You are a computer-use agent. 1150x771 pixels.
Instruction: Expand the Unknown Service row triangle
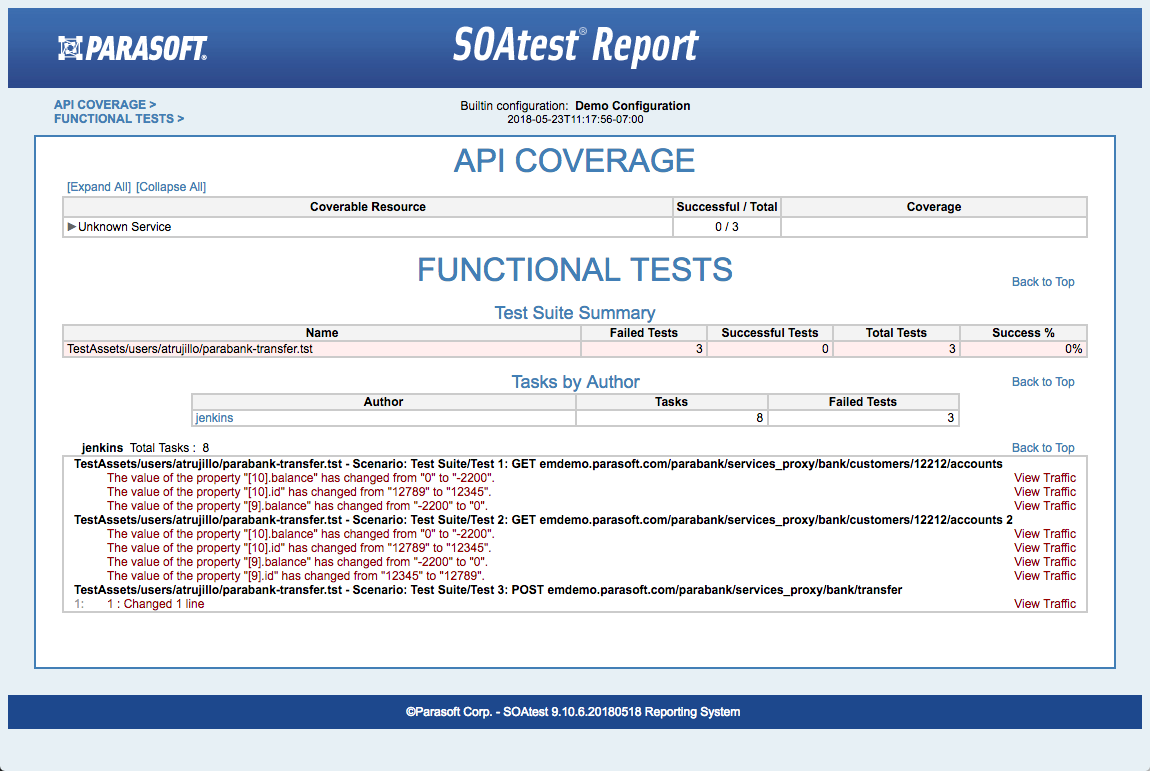coord(72,227)
